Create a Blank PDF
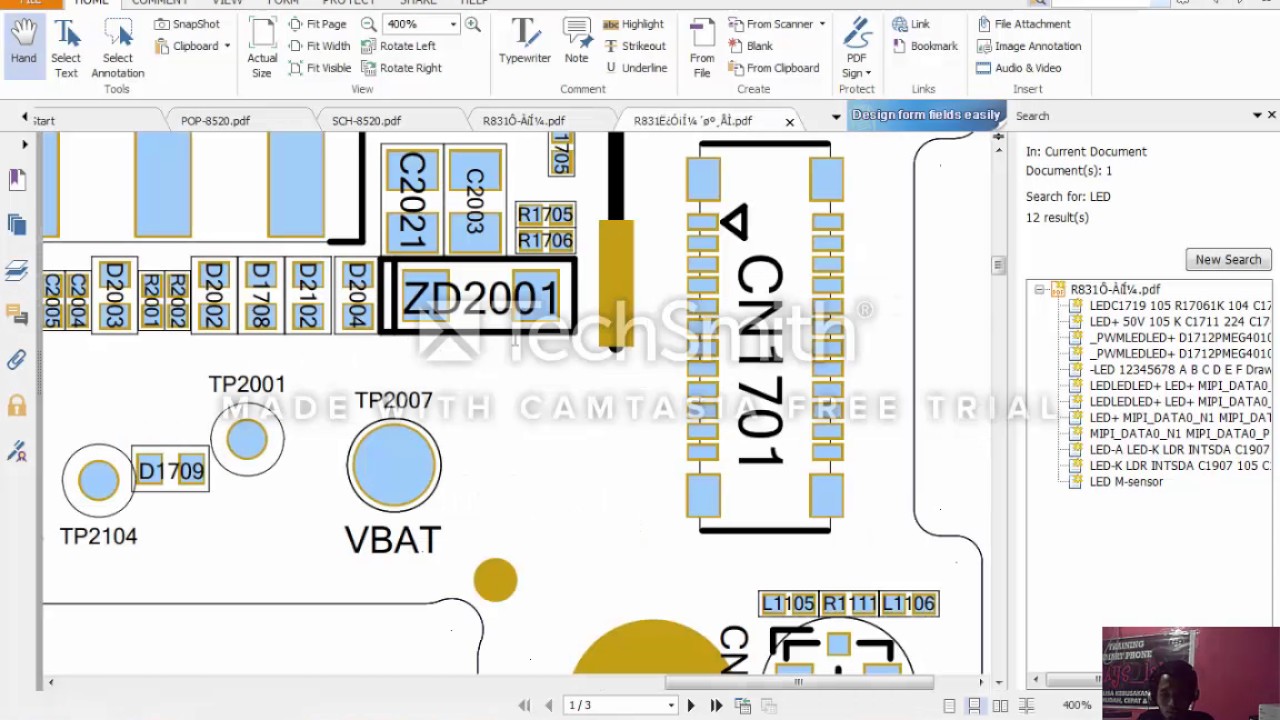This screenshot has width=1280, height=720. tap(750, 46)
